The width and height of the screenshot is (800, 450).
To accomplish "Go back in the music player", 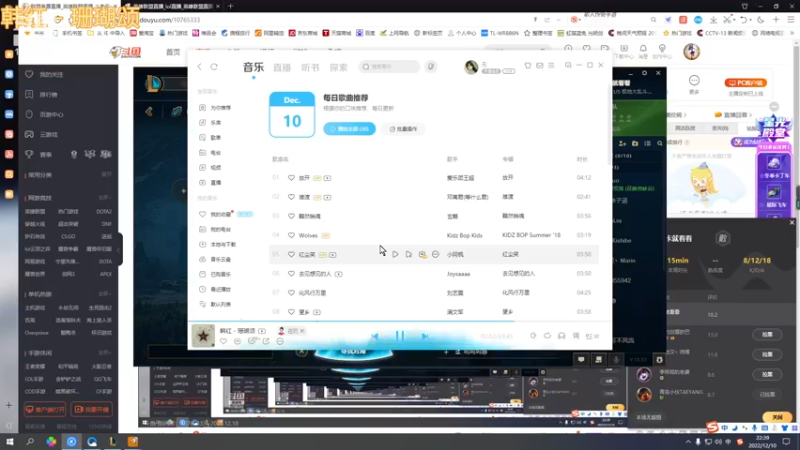I will pos(199,67).
